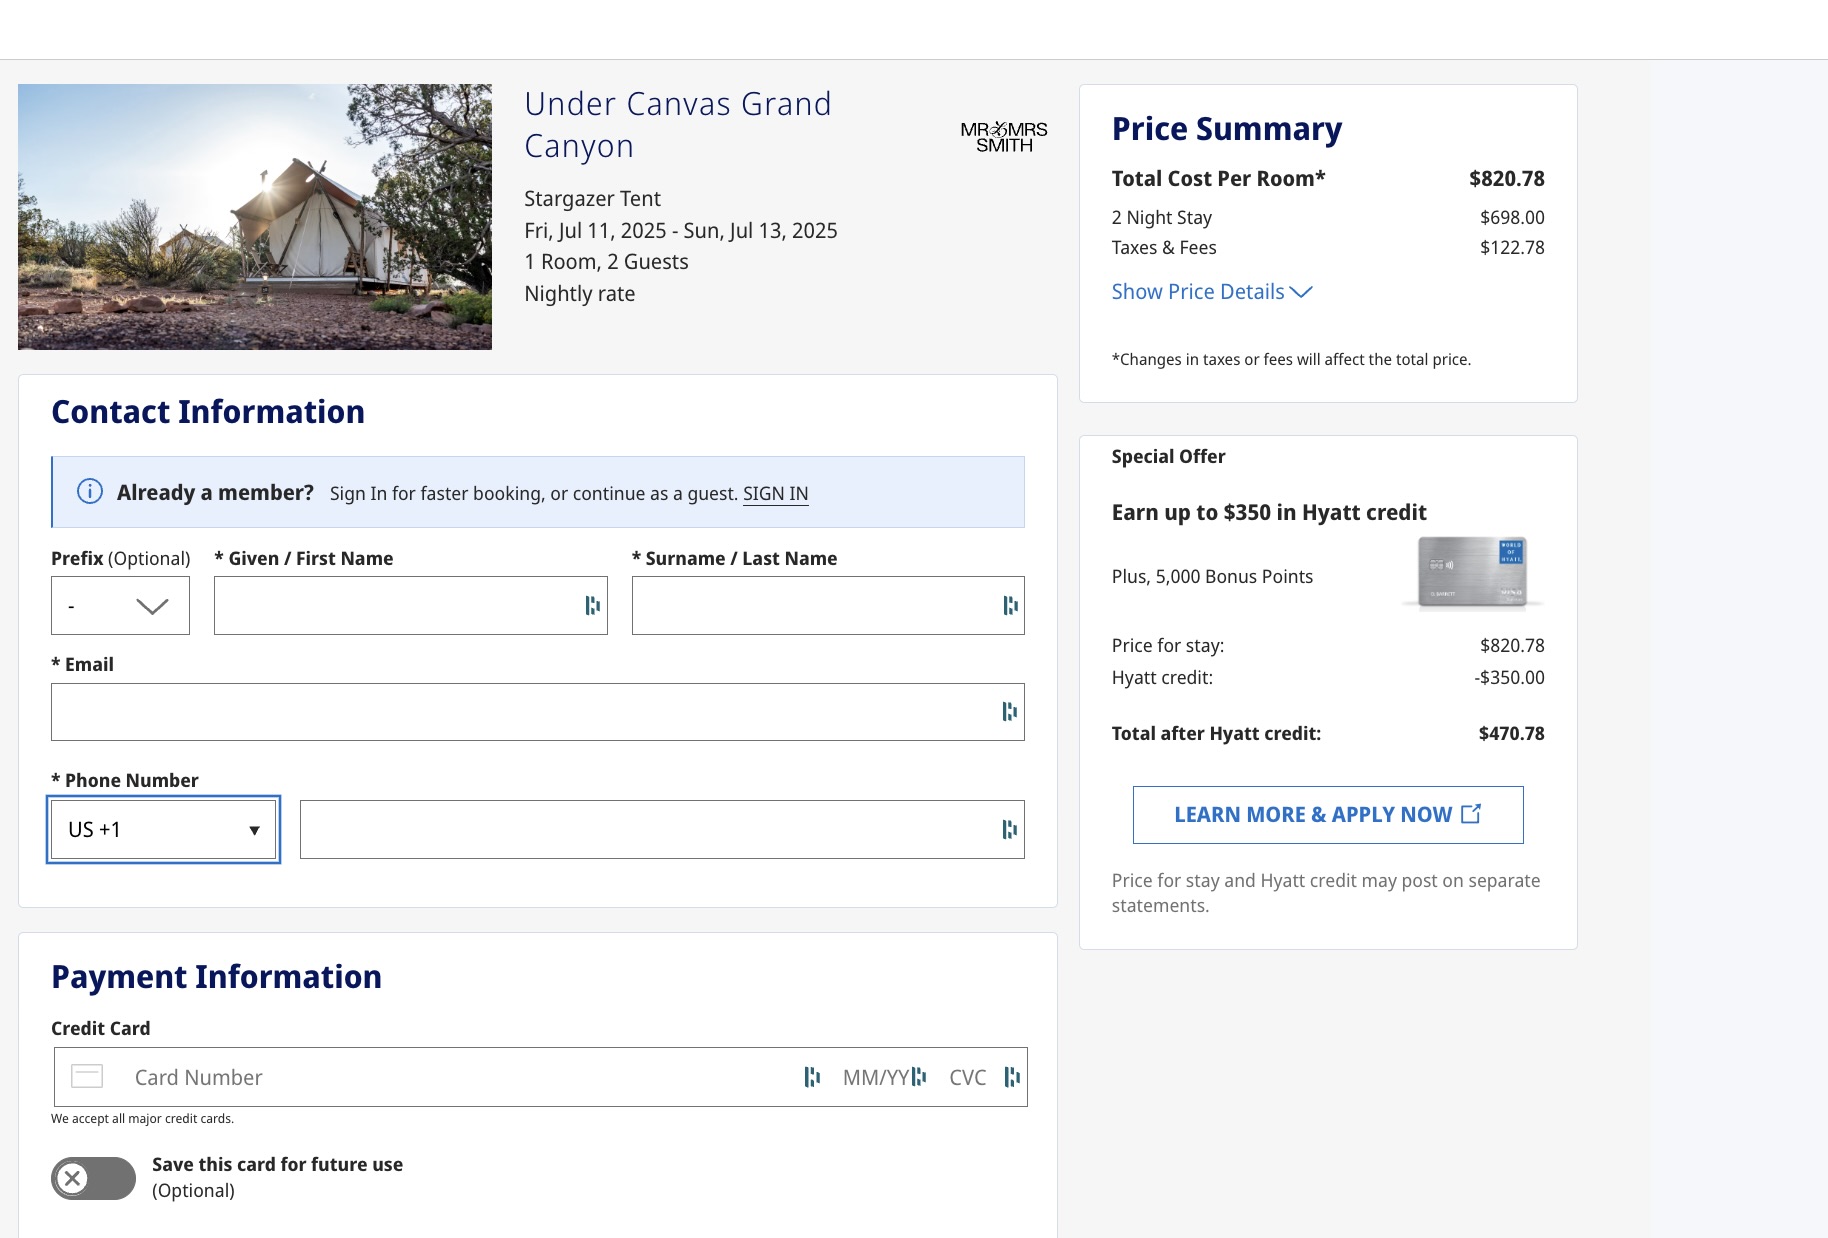
Task: Click the SIGN IN link
Action: coord(775,494)
